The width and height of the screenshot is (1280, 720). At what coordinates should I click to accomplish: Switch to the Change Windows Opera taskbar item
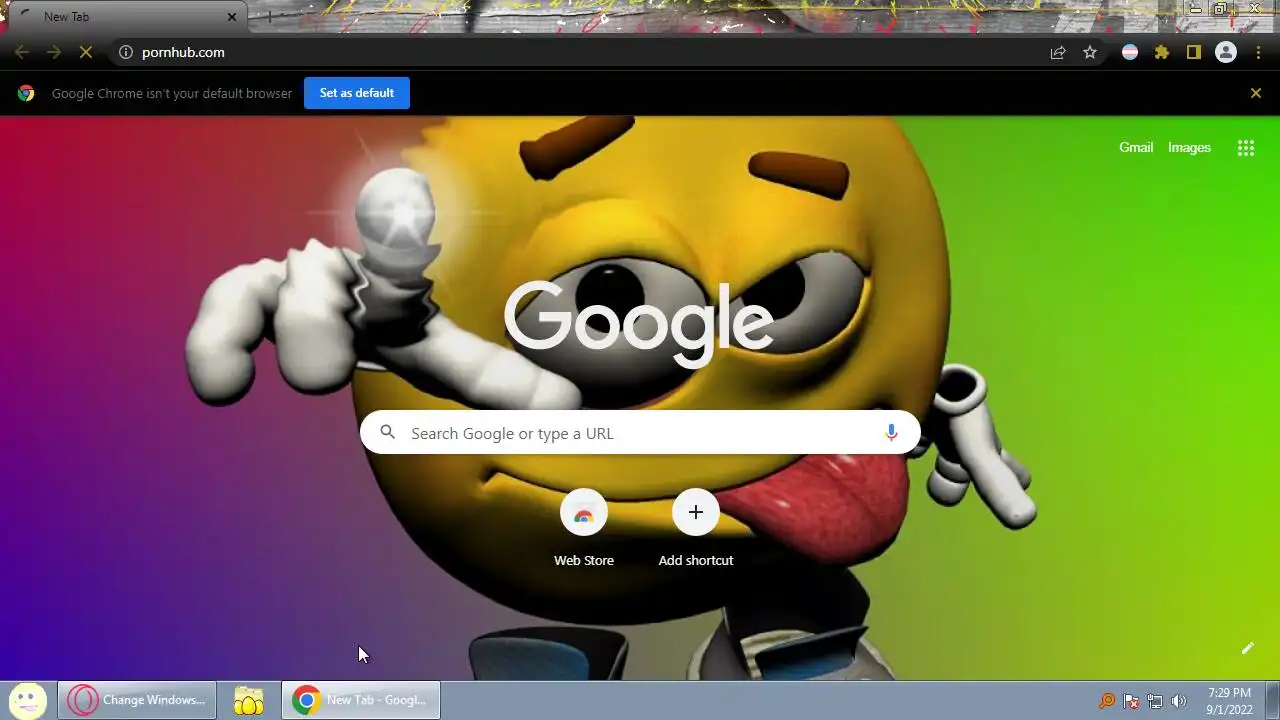tap(137, 700)
